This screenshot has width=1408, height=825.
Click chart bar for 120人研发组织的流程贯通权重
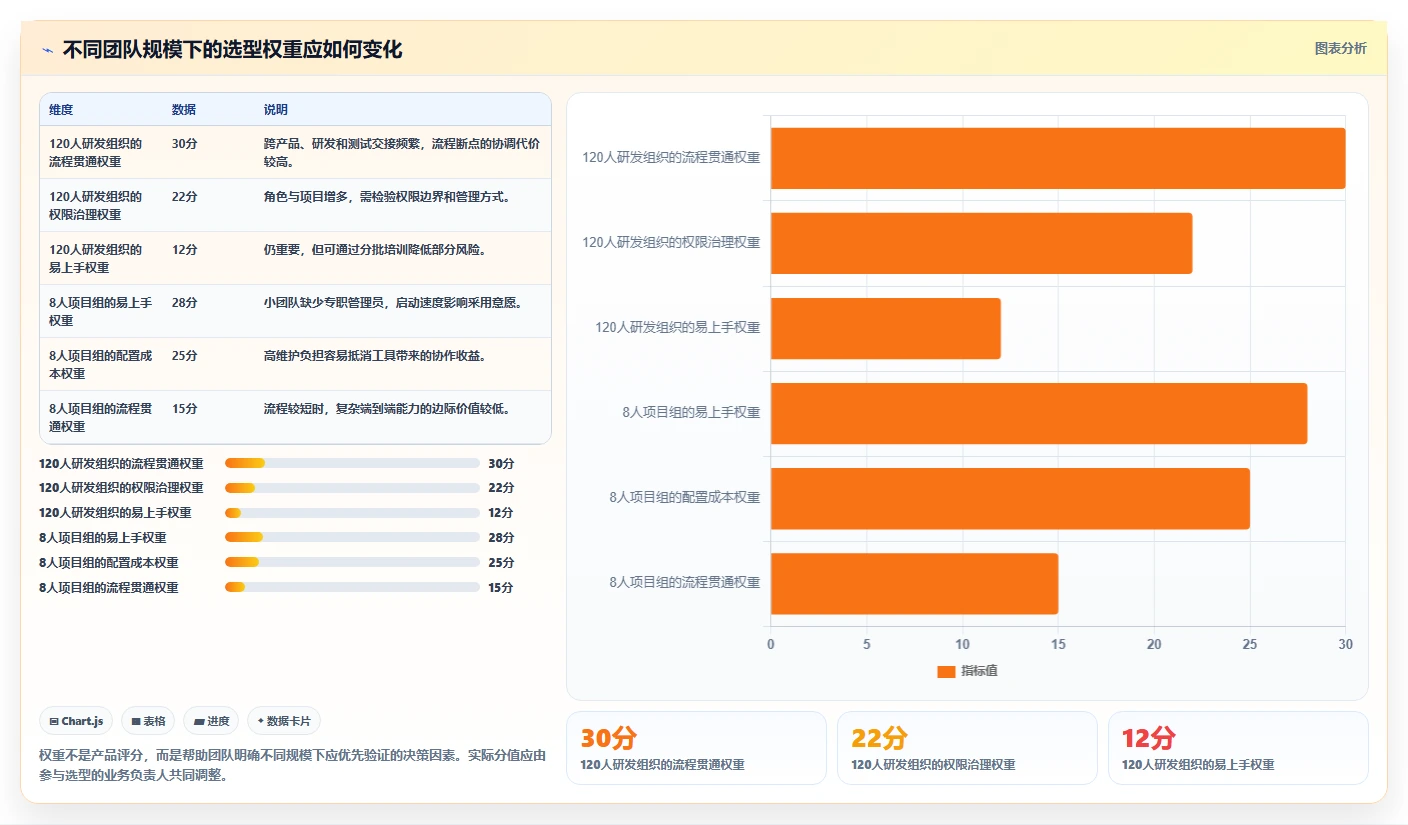click(x=1058, y=158)
